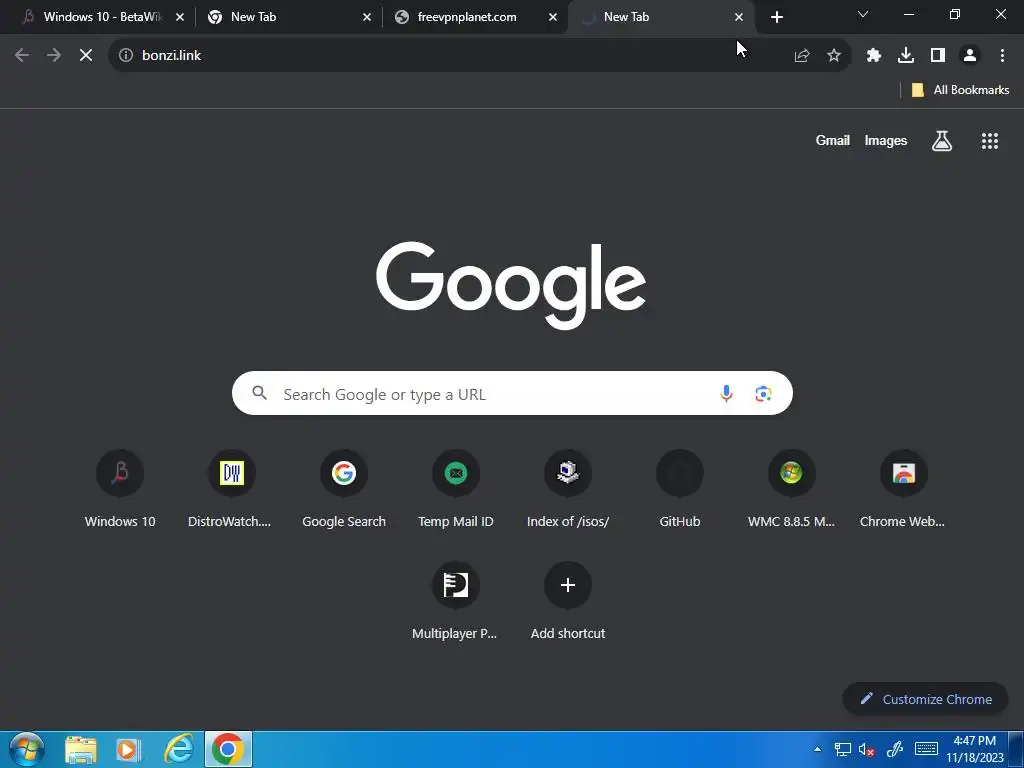Show hidden tray icons arrow
Screen dimensions: 1024x768
817,749
